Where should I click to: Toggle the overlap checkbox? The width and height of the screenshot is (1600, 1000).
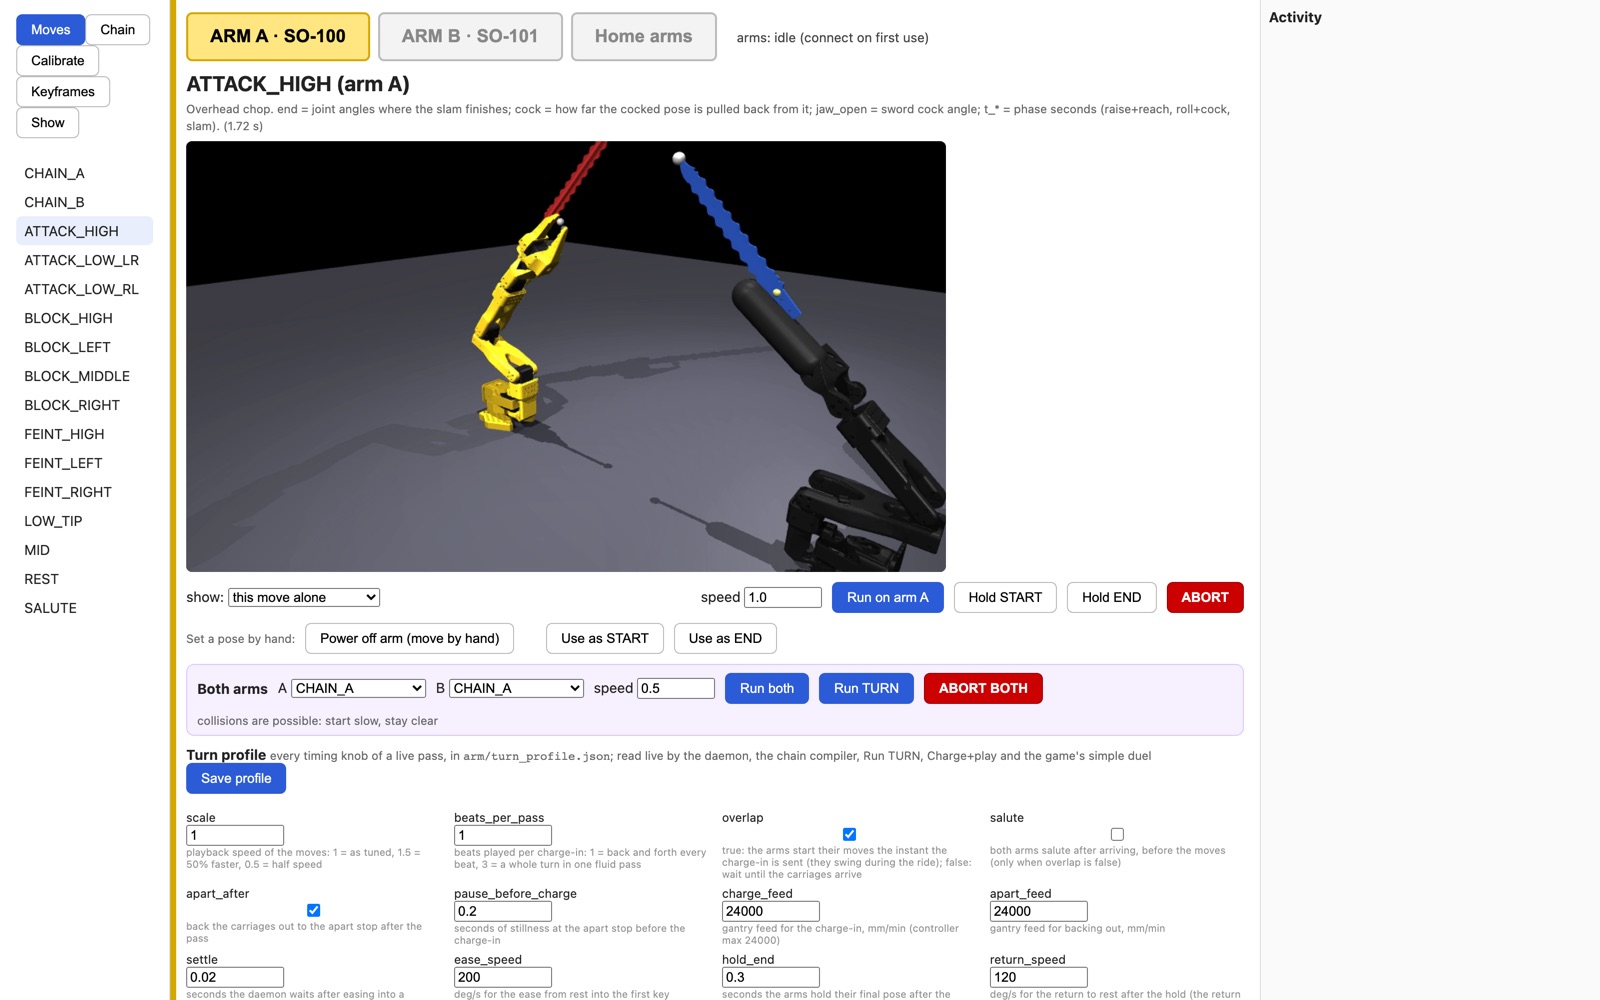tap(849, 834)
